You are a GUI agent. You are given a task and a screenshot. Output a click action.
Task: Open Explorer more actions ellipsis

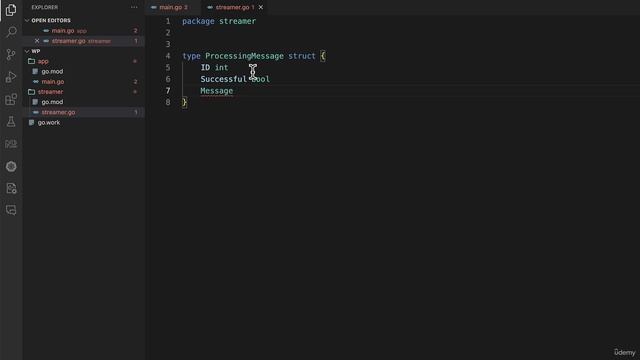pyautogui.click(x=134, y=7)
